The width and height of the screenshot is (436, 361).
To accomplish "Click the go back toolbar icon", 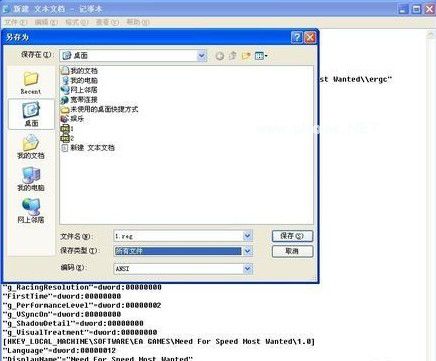I will (x=219, y=56).
